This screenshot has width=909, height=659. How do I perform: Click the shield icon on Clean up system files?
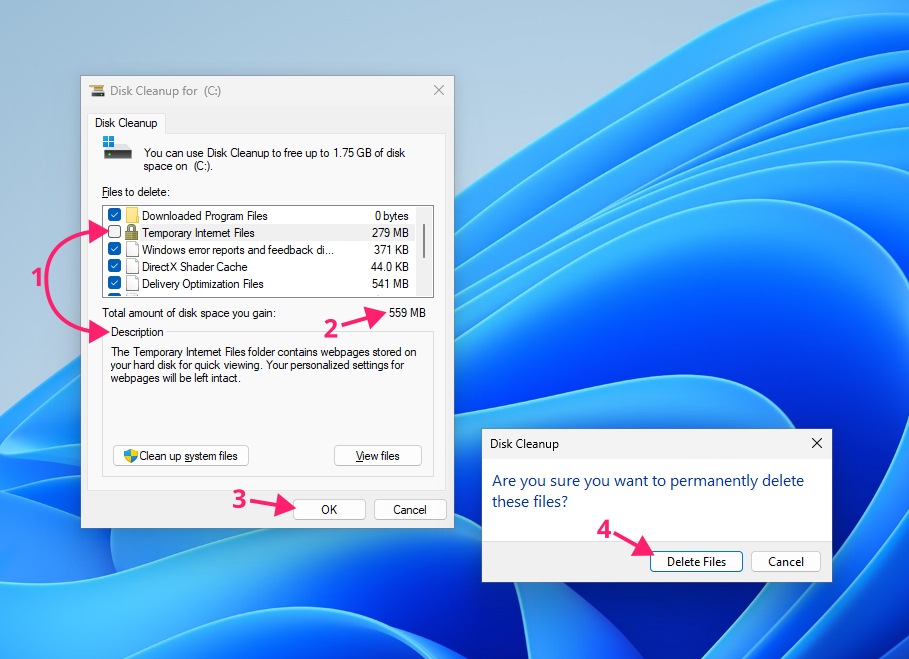tap(131, 456)
